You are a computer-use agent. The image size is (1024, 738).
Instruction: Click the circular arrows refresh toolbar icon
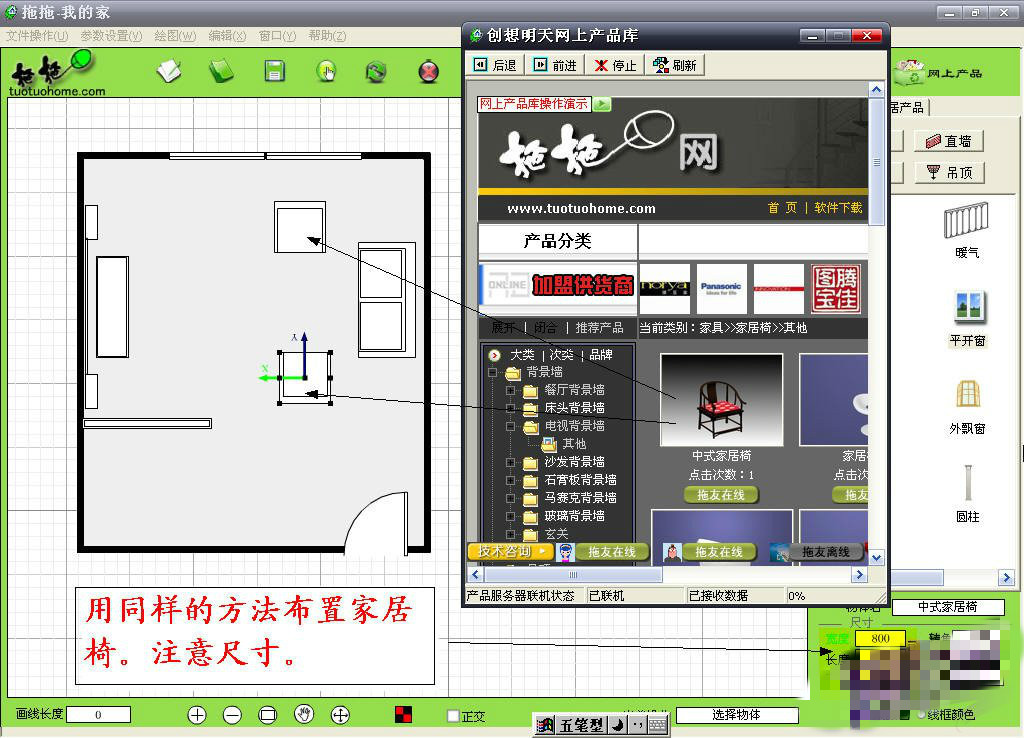(376, 71)
